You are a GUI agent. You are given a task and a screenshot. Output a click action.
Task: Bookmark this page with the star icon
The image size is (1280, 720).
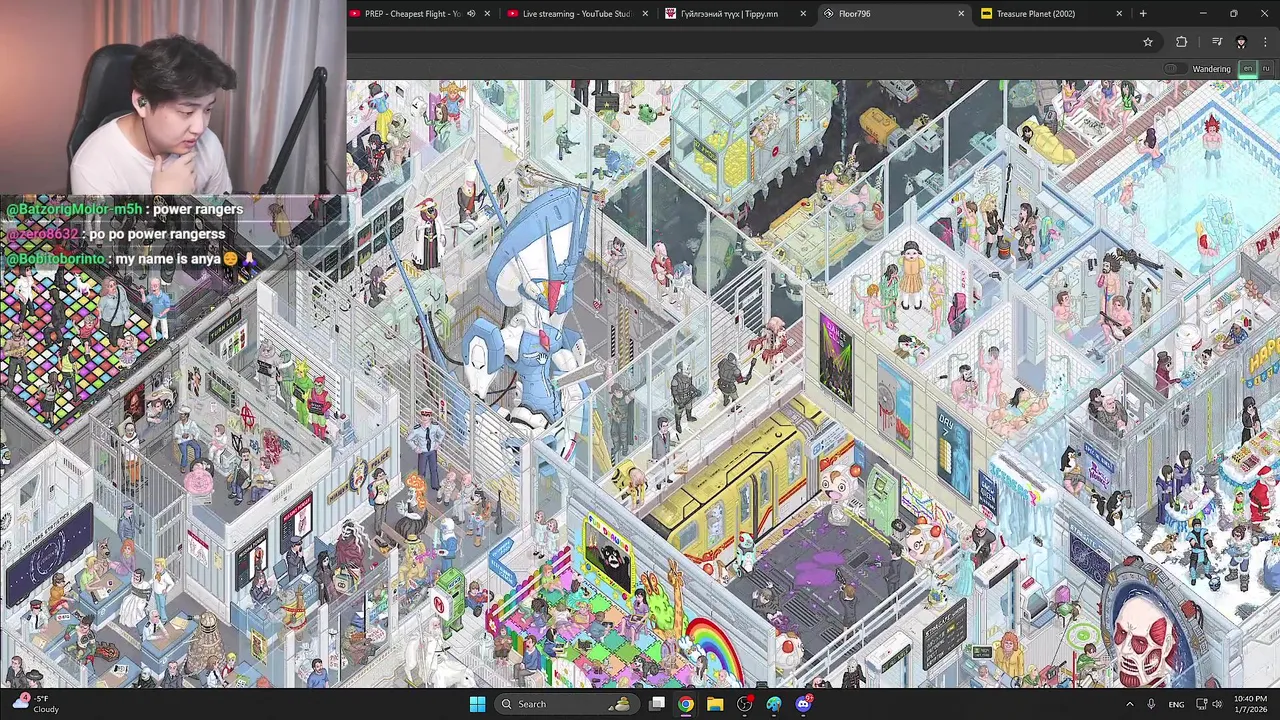point(1148,42)
